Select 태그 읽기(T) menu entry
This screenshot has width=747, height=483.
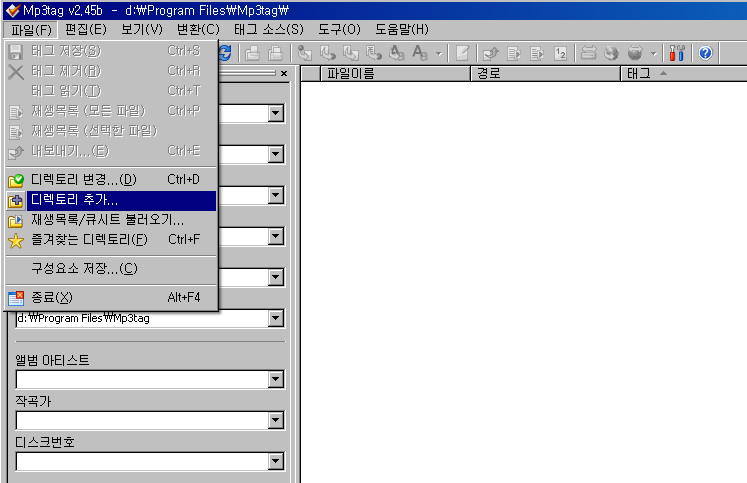click(111, 91)
